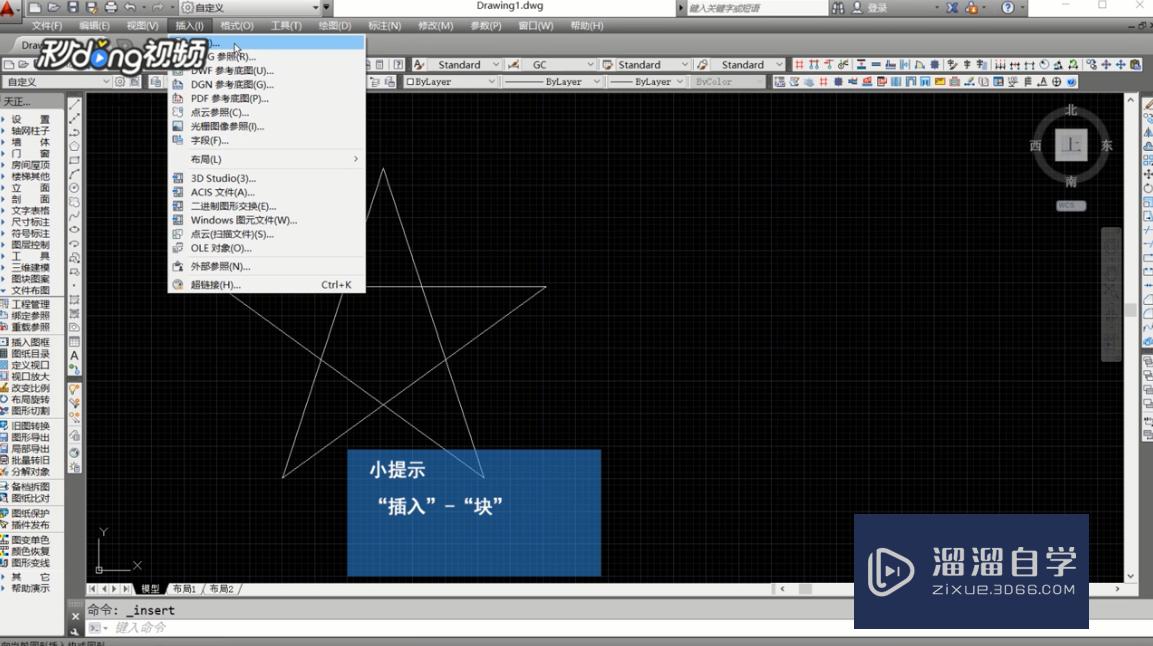
Task: Click the Undo arrow icon
Action: click(x=130, y=7)
